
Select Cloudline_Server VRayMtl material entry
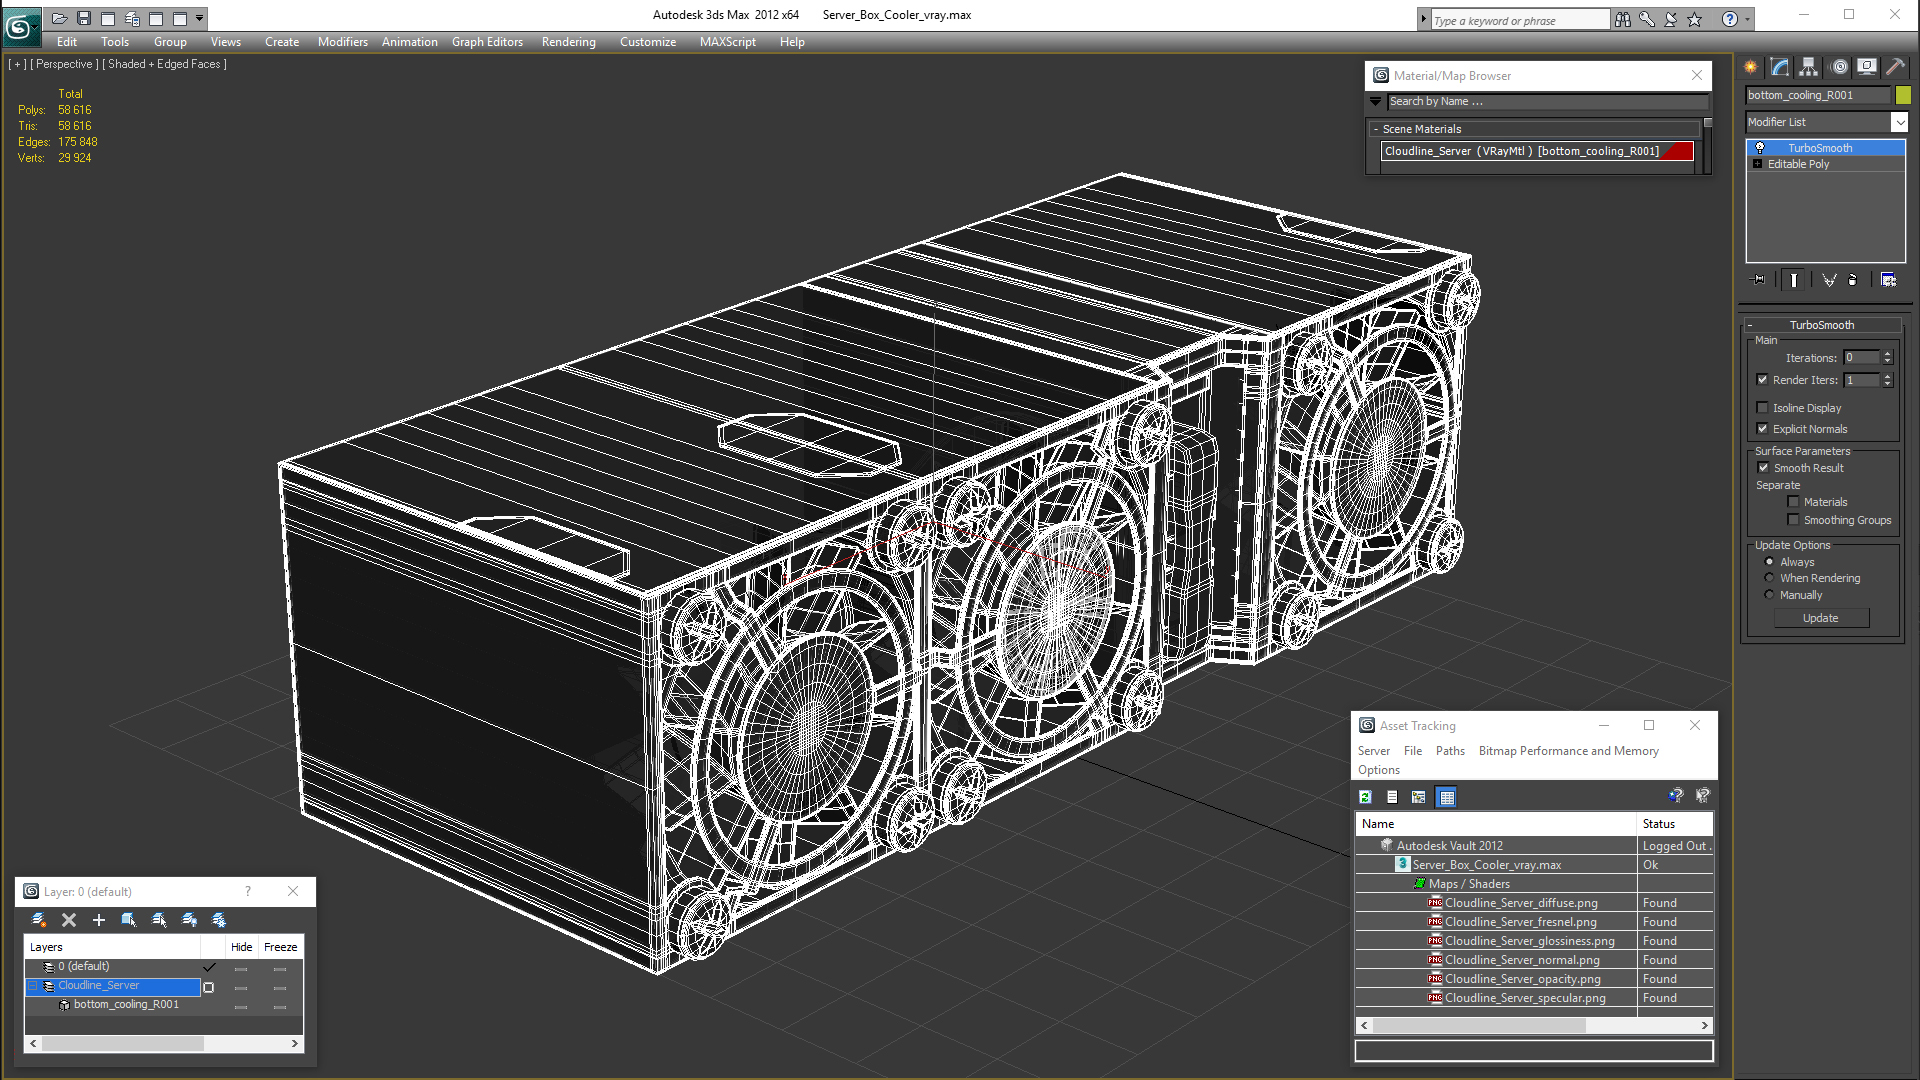click(1538, 151)
